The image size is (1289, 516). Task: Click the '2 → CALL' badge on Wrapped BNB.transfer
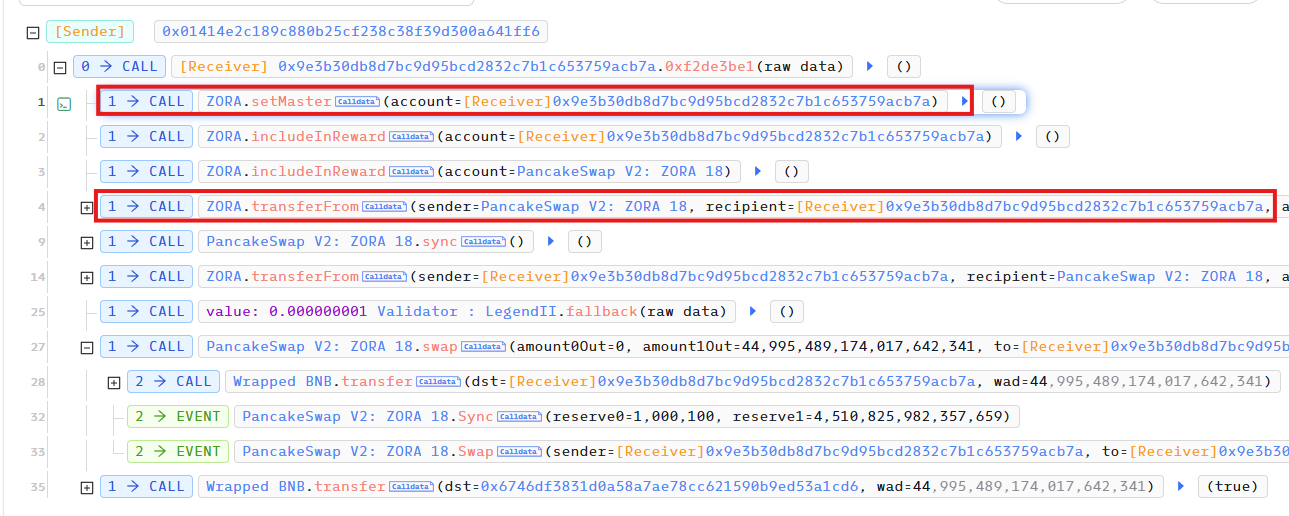click(x=173, y=381)
